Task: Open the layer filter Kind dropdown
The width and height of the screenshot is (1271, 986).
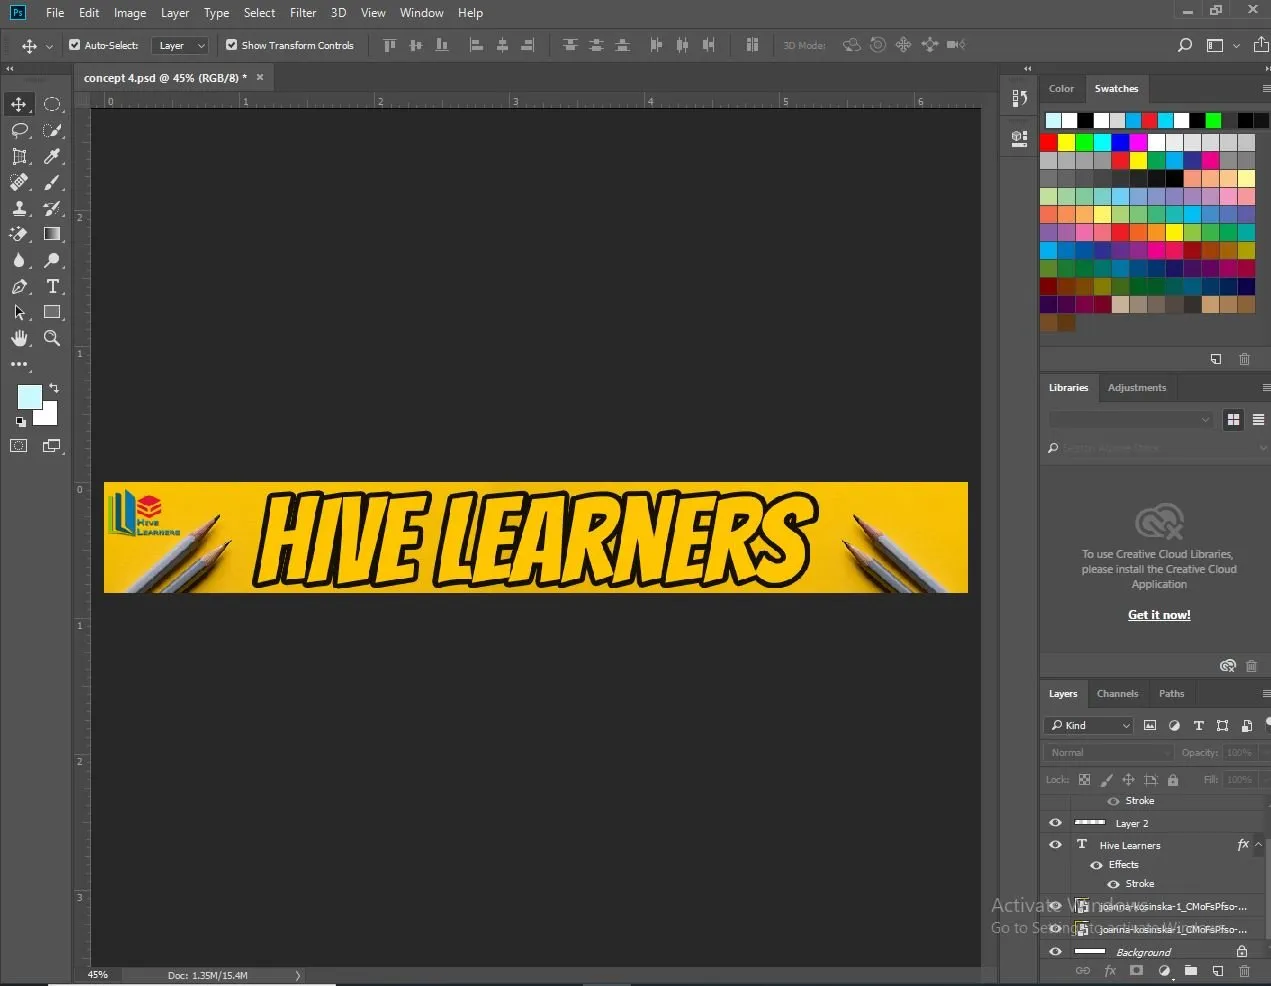Action: point(1088,725)
